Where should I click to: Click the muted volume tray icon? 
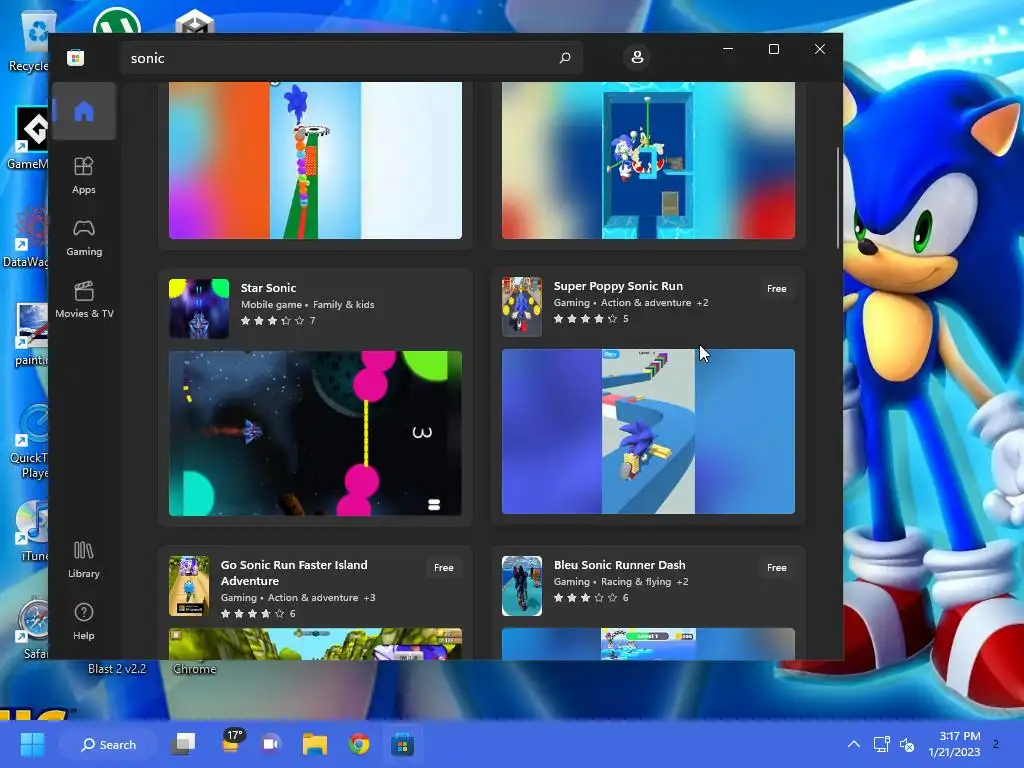907,744
